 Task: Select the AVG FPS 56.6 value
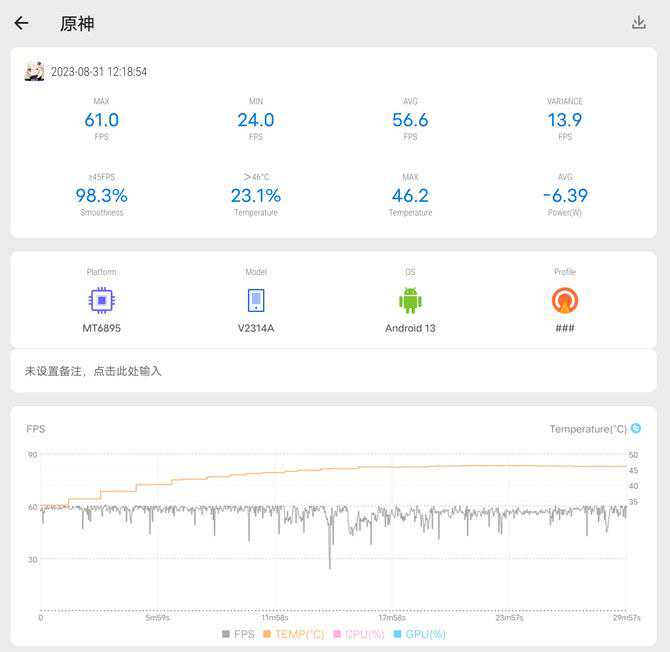[x=410, y=120]
